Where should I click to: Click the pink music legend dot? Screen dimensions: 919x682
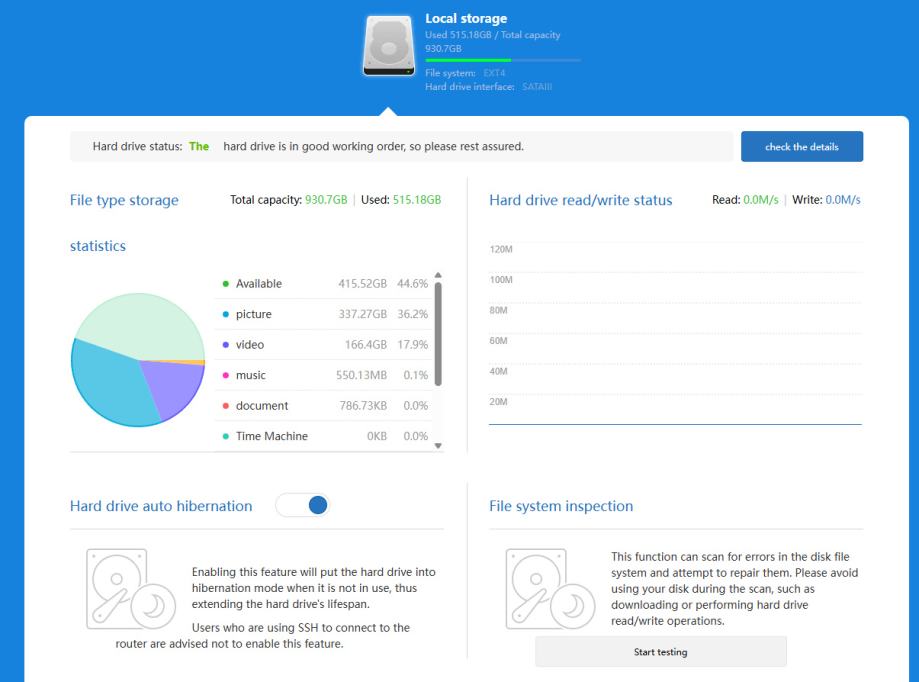tap(226, 375)
